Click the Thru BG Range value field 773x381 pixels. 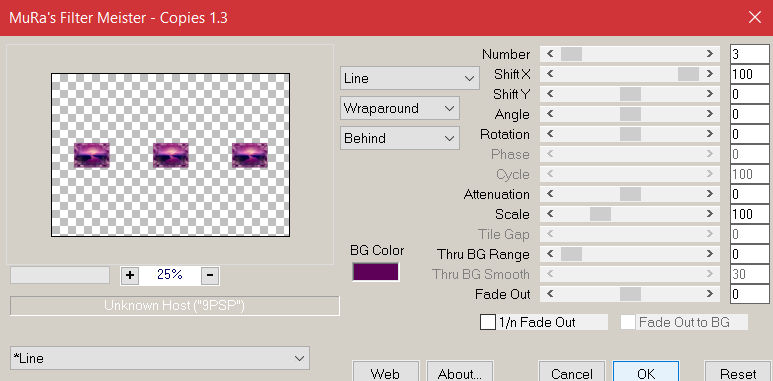[750, 254]
